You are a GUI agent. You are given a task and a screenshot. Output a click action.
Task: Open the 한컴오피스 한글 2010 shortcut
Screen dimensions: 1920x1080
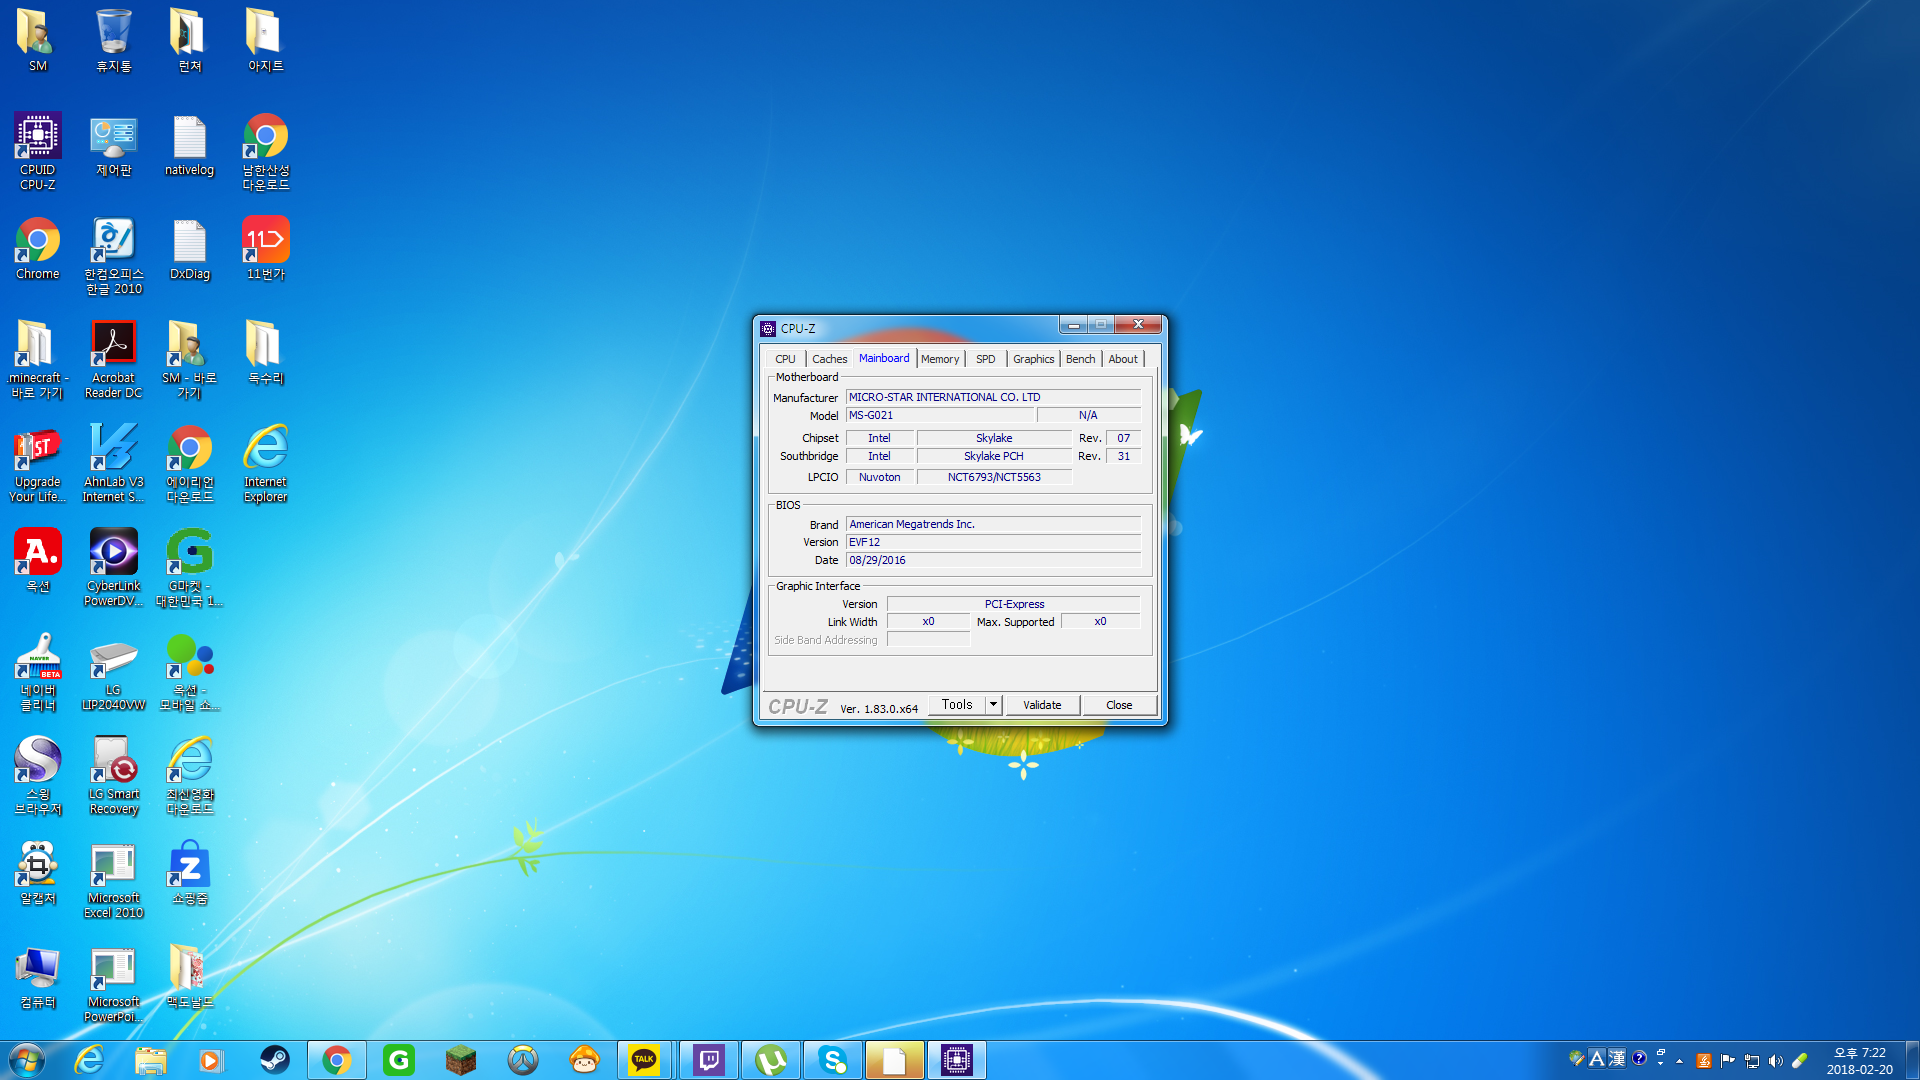[x=114, y=256]
